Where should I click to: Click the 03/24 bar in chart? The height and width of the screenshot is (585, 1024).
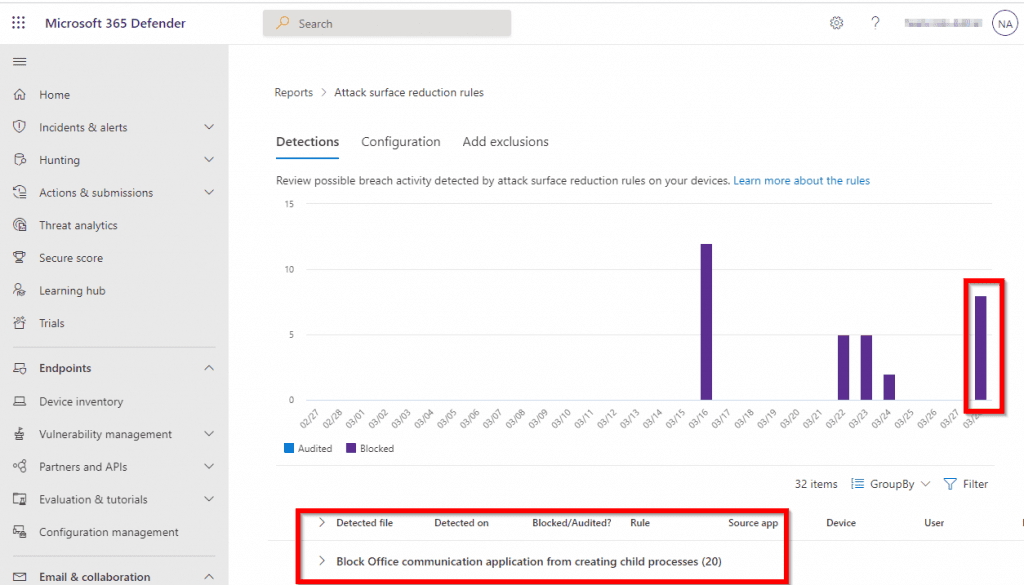tap(889, 387)
